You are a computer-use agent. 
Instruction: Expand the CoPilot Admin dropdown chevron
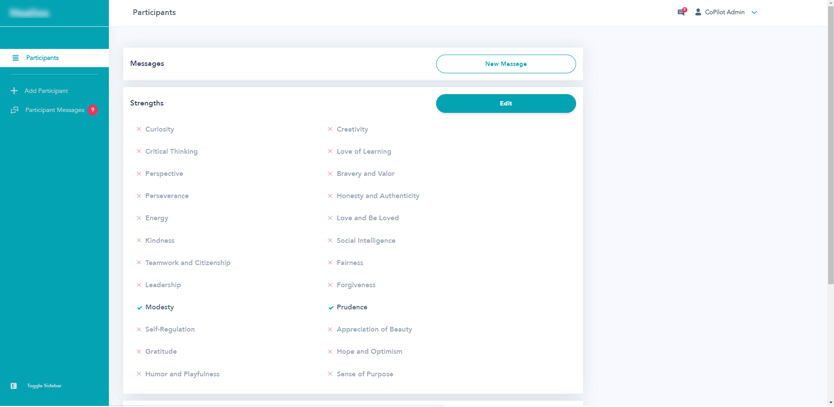754,13
